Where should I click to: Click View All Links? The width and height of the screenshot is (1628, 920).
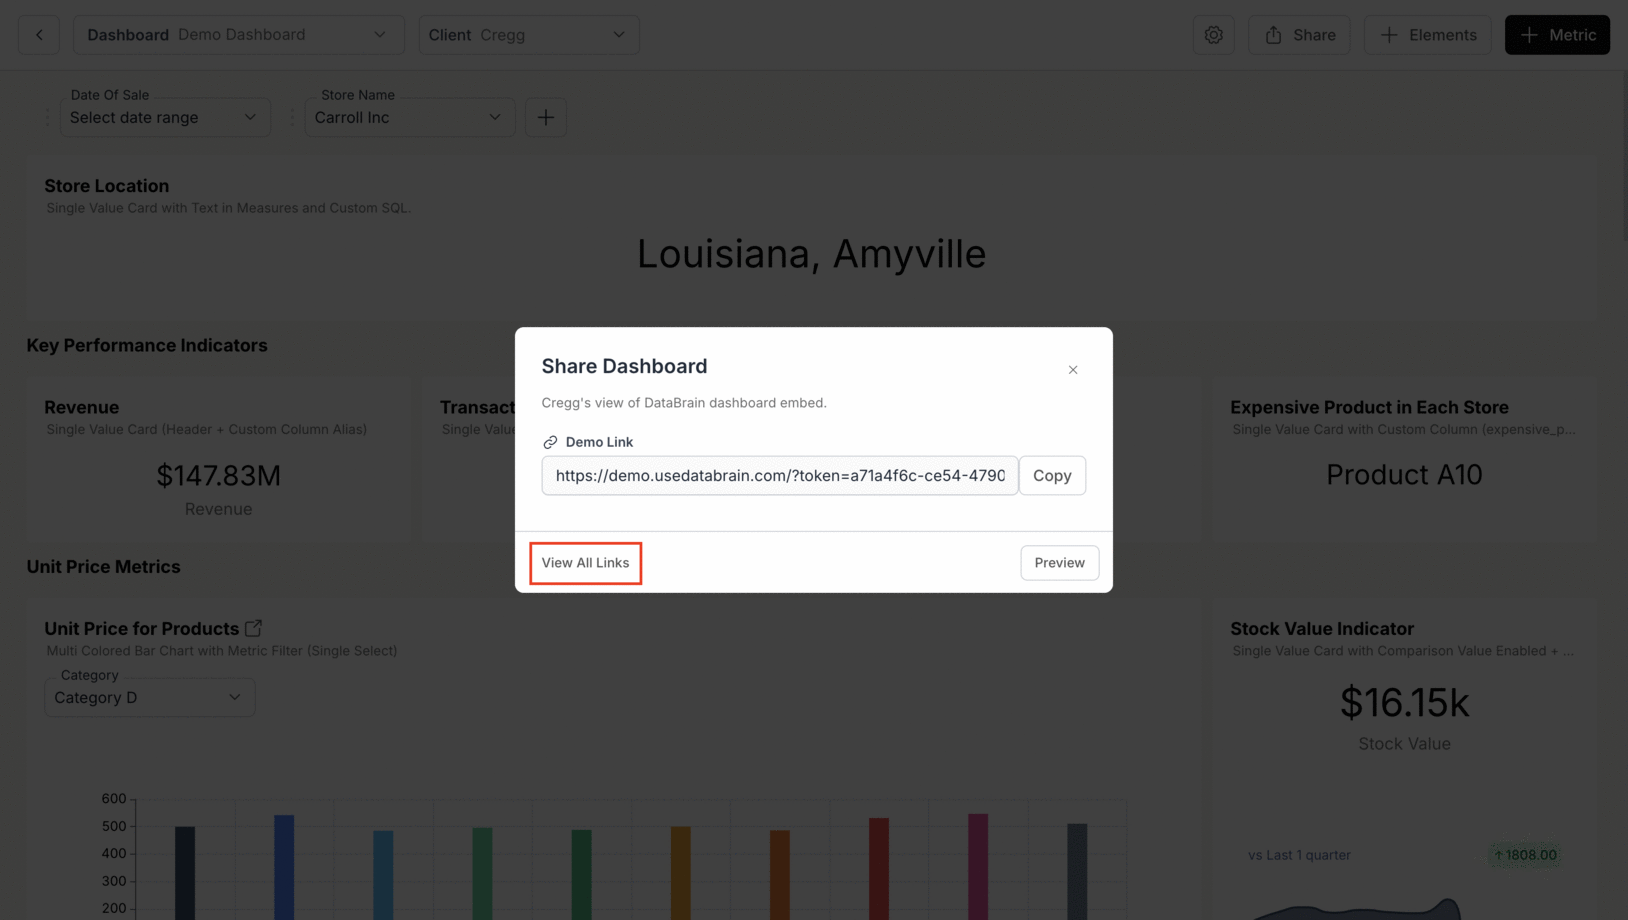(x=585, y=562)
